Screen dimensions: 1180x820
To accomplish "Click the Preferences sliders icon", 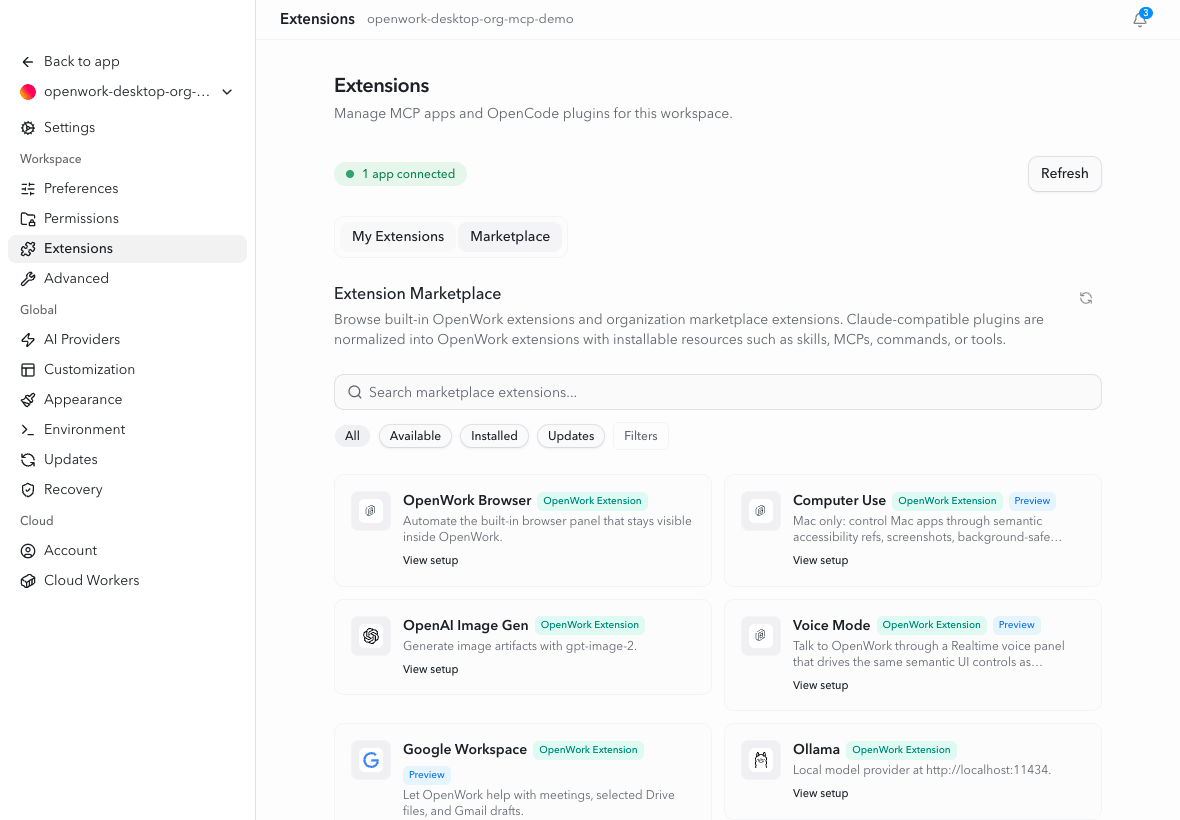I will click(x=28, y=189).
